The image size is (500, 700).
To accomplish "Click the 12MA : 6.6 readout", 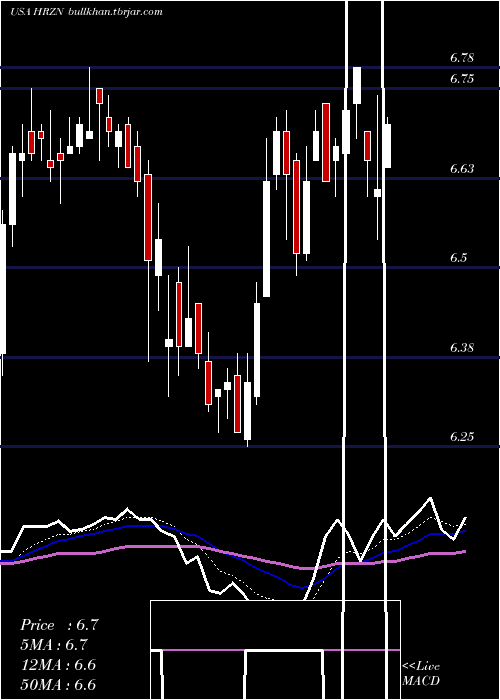I will pos(58,665).
